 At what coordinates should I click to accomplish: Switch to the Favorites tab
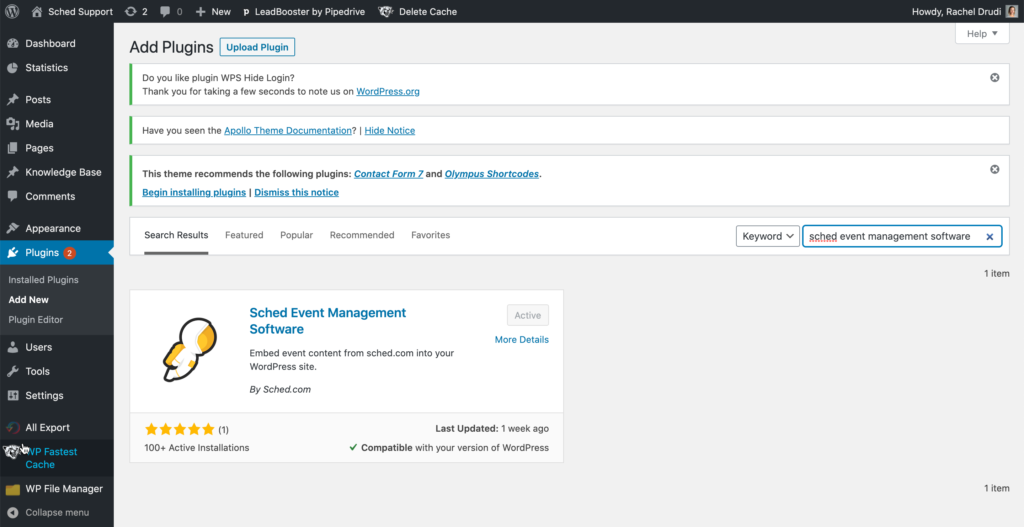pos(430,235)
